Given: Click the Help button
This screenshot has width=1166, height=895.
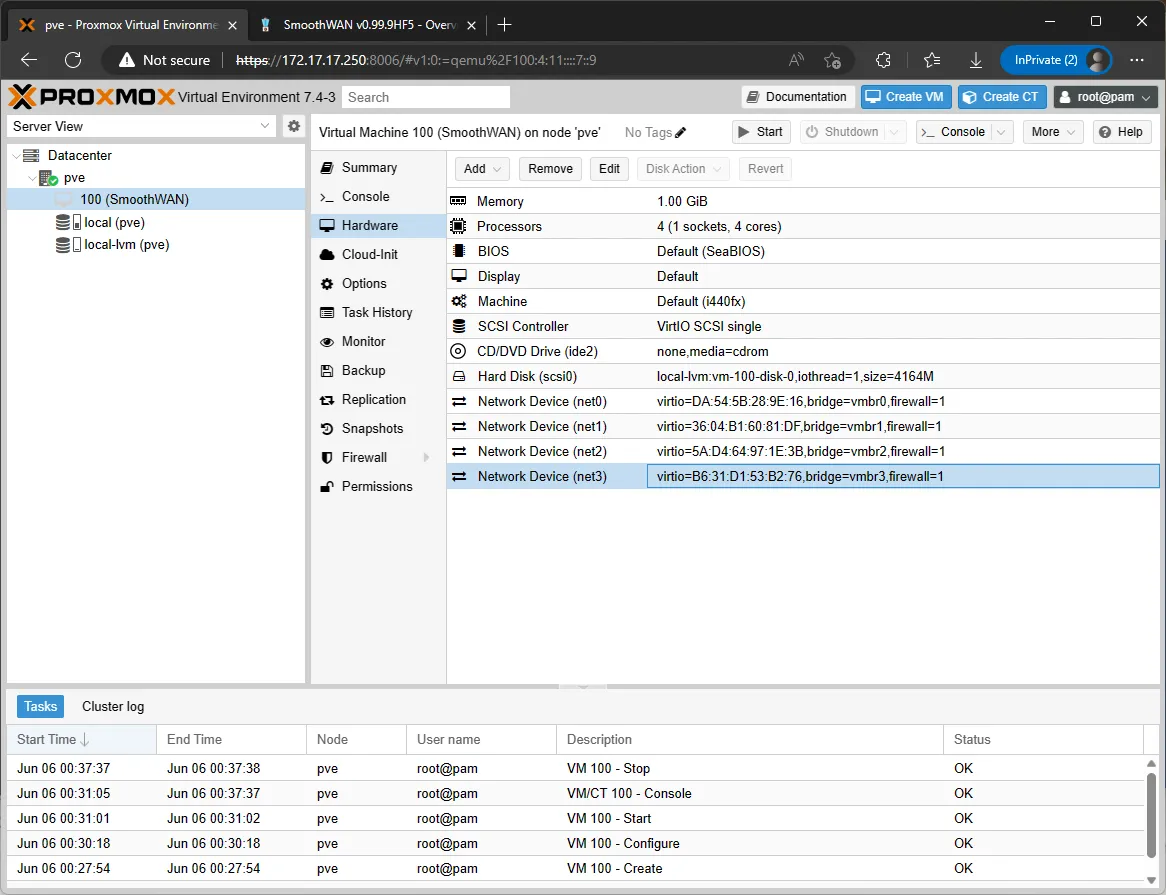Looking at the screenshot, I should pos(1121,132).
